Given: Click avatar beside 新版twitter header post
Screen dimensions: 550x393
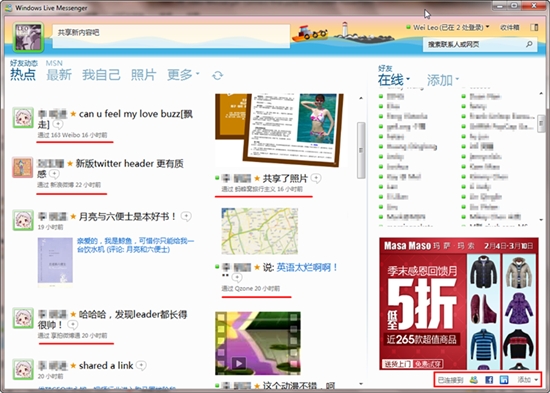Looking at the screenshot, I should pyautogui.click(x=23, y=167).
